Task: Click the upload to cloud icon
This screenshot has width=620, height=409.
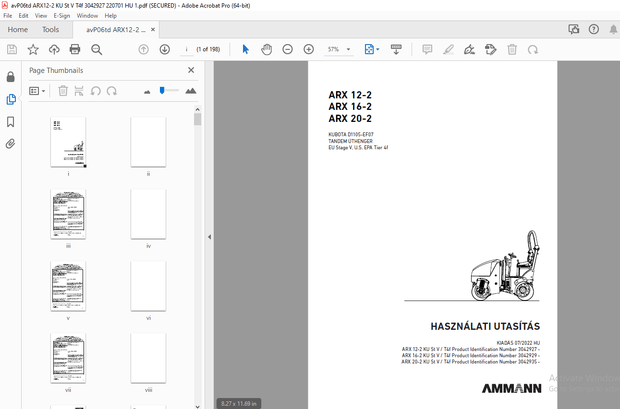Action: click(54, 49)
